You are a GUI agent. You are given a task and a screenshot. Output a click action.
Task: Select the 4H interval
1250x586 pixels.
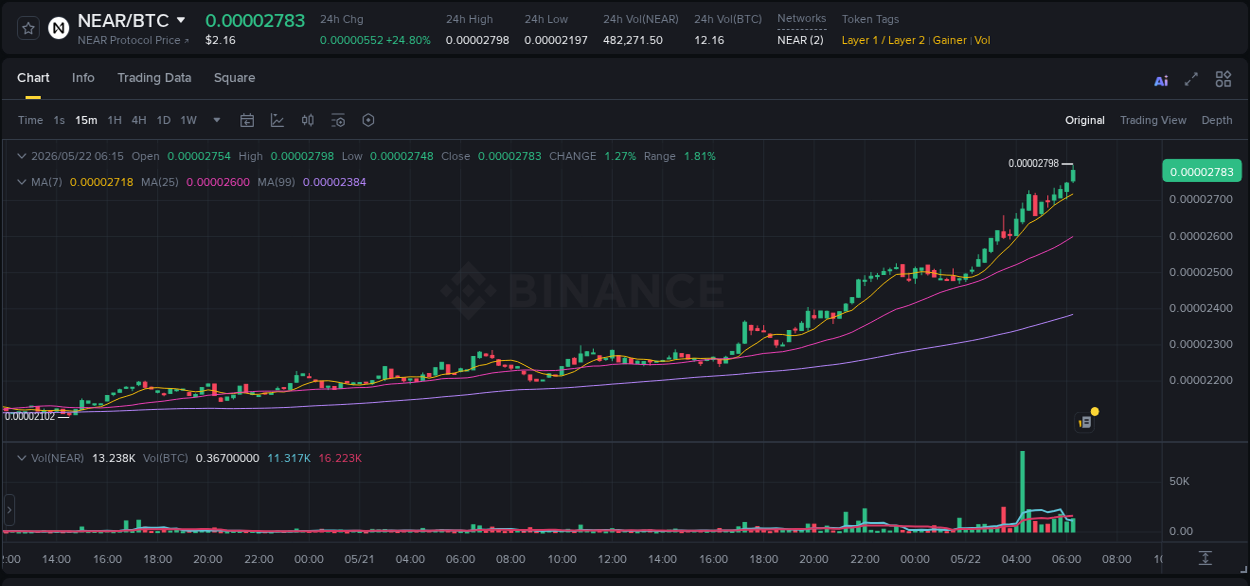[x=139, y=120]
